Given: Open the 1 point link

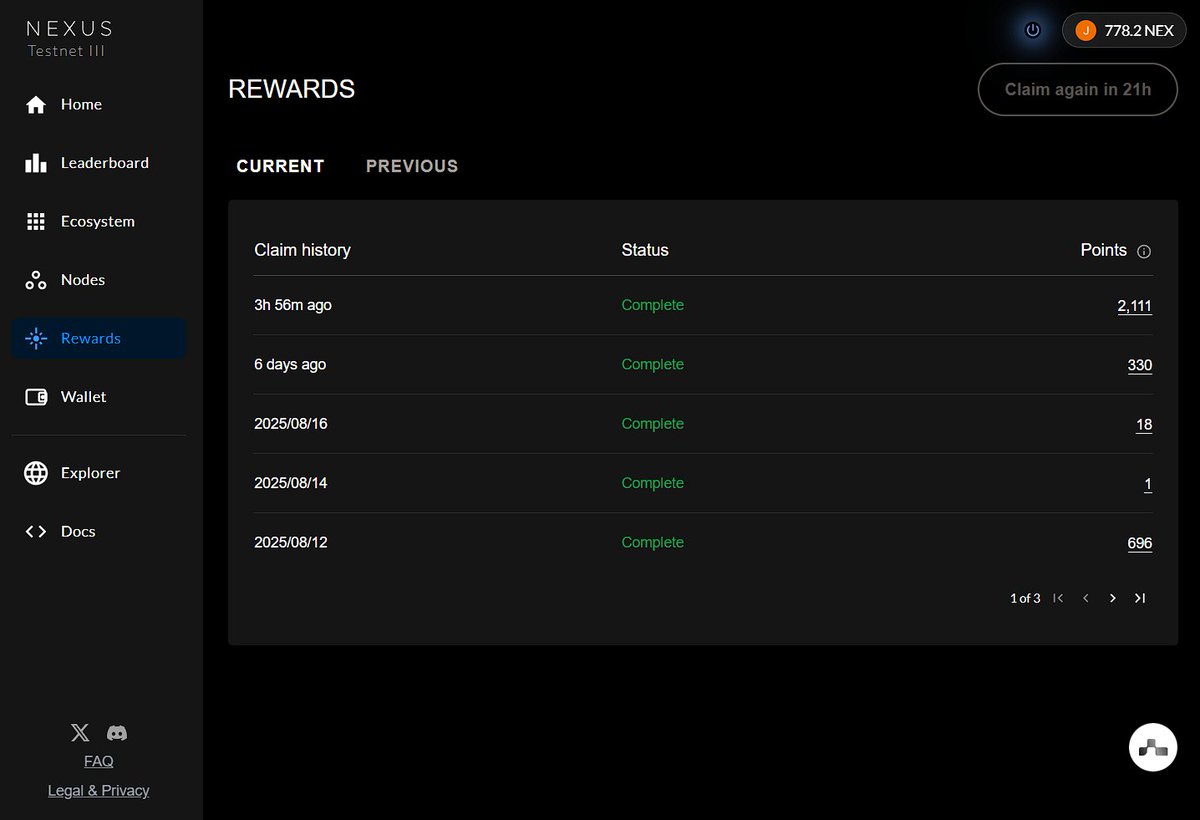Looking at the screenshot, I should (x=1148, y=484).
